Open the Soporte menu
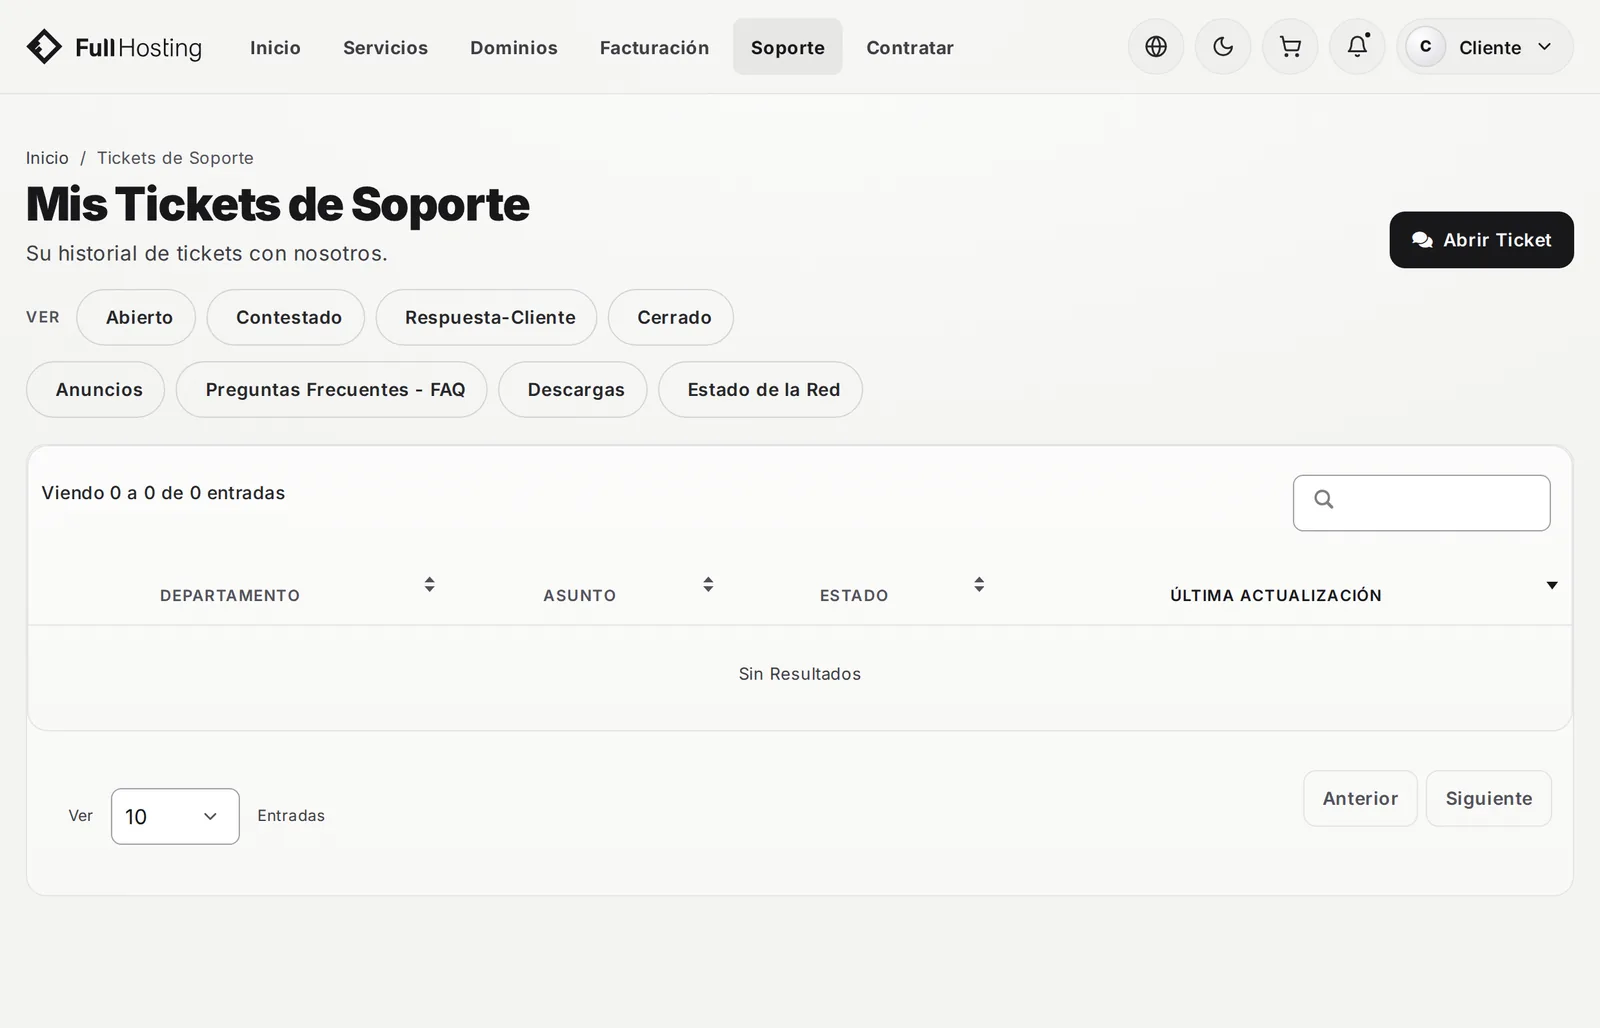The height and width of the screenshot is (1028, 1600). [788, 47]
